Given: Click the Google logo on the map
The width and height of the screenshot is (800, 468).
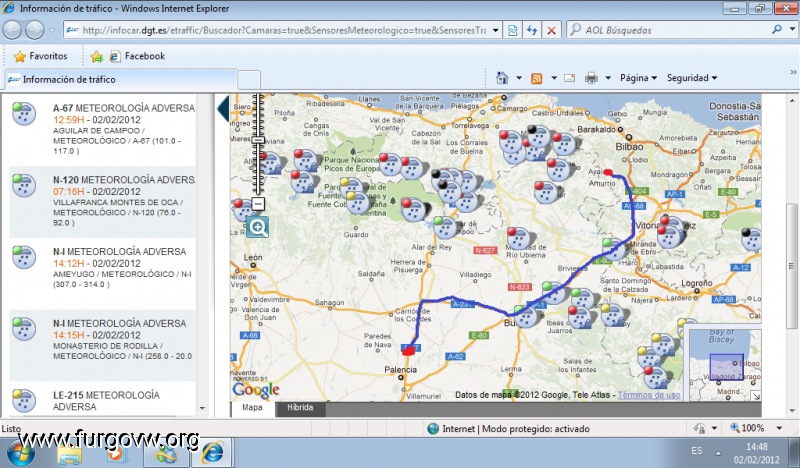Looking at the screenshot, I should pyautogui.click(x=256, y=390).
